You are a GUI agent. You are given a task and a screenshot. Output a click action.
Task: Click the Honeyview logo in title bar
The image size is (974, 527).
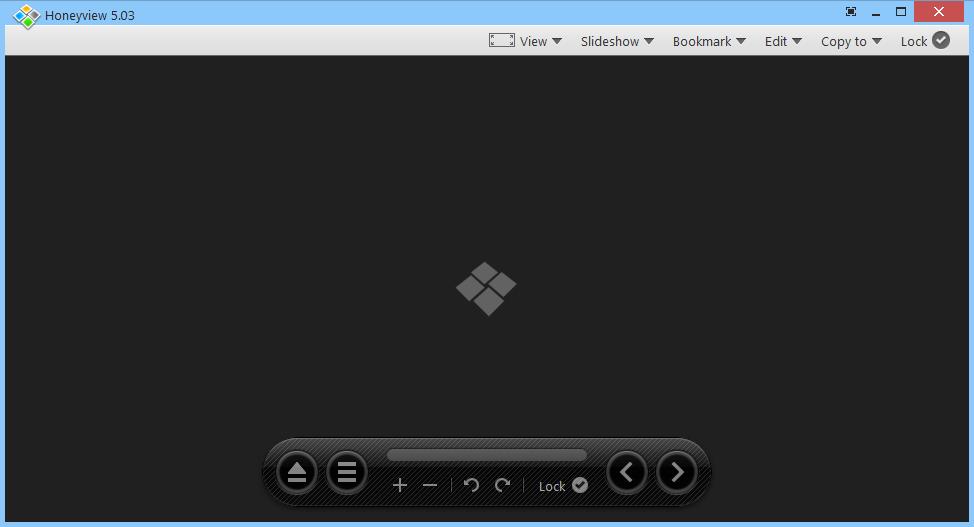click(27, 16)
